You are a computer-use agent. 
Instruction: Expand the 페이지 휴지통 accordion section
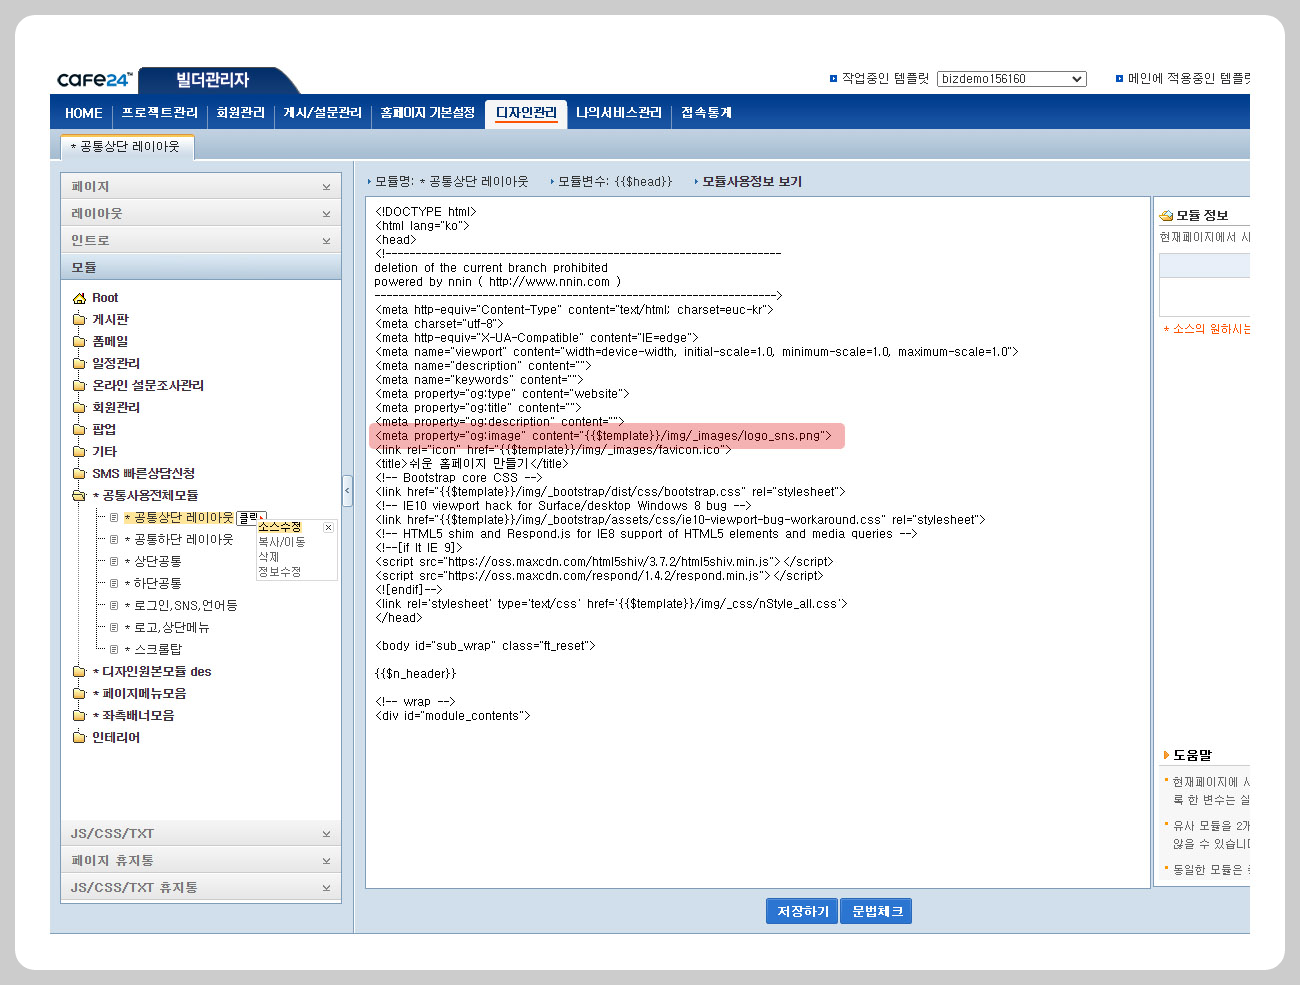[201, 861]
